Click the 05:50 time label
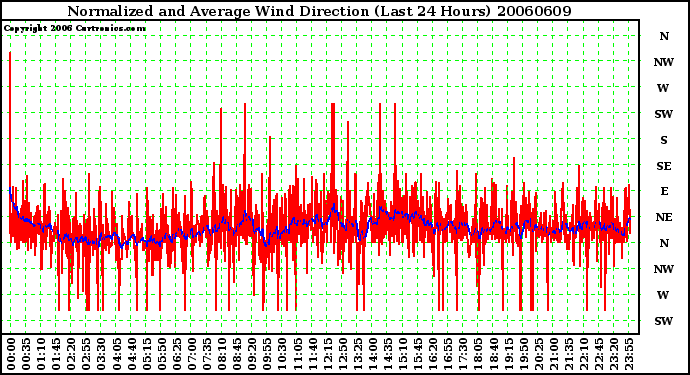The height and width of the screenshot is (375, 690). coord(161,354)
